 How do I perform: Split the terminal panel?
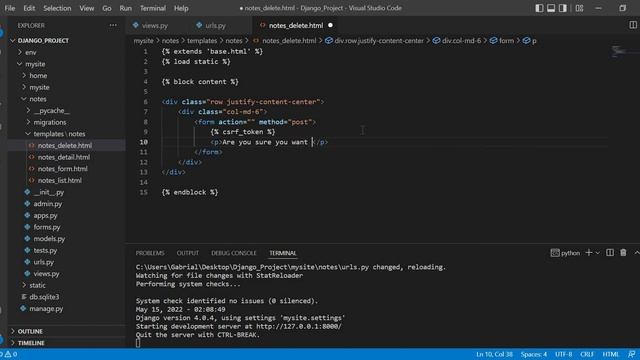(610, 253)
